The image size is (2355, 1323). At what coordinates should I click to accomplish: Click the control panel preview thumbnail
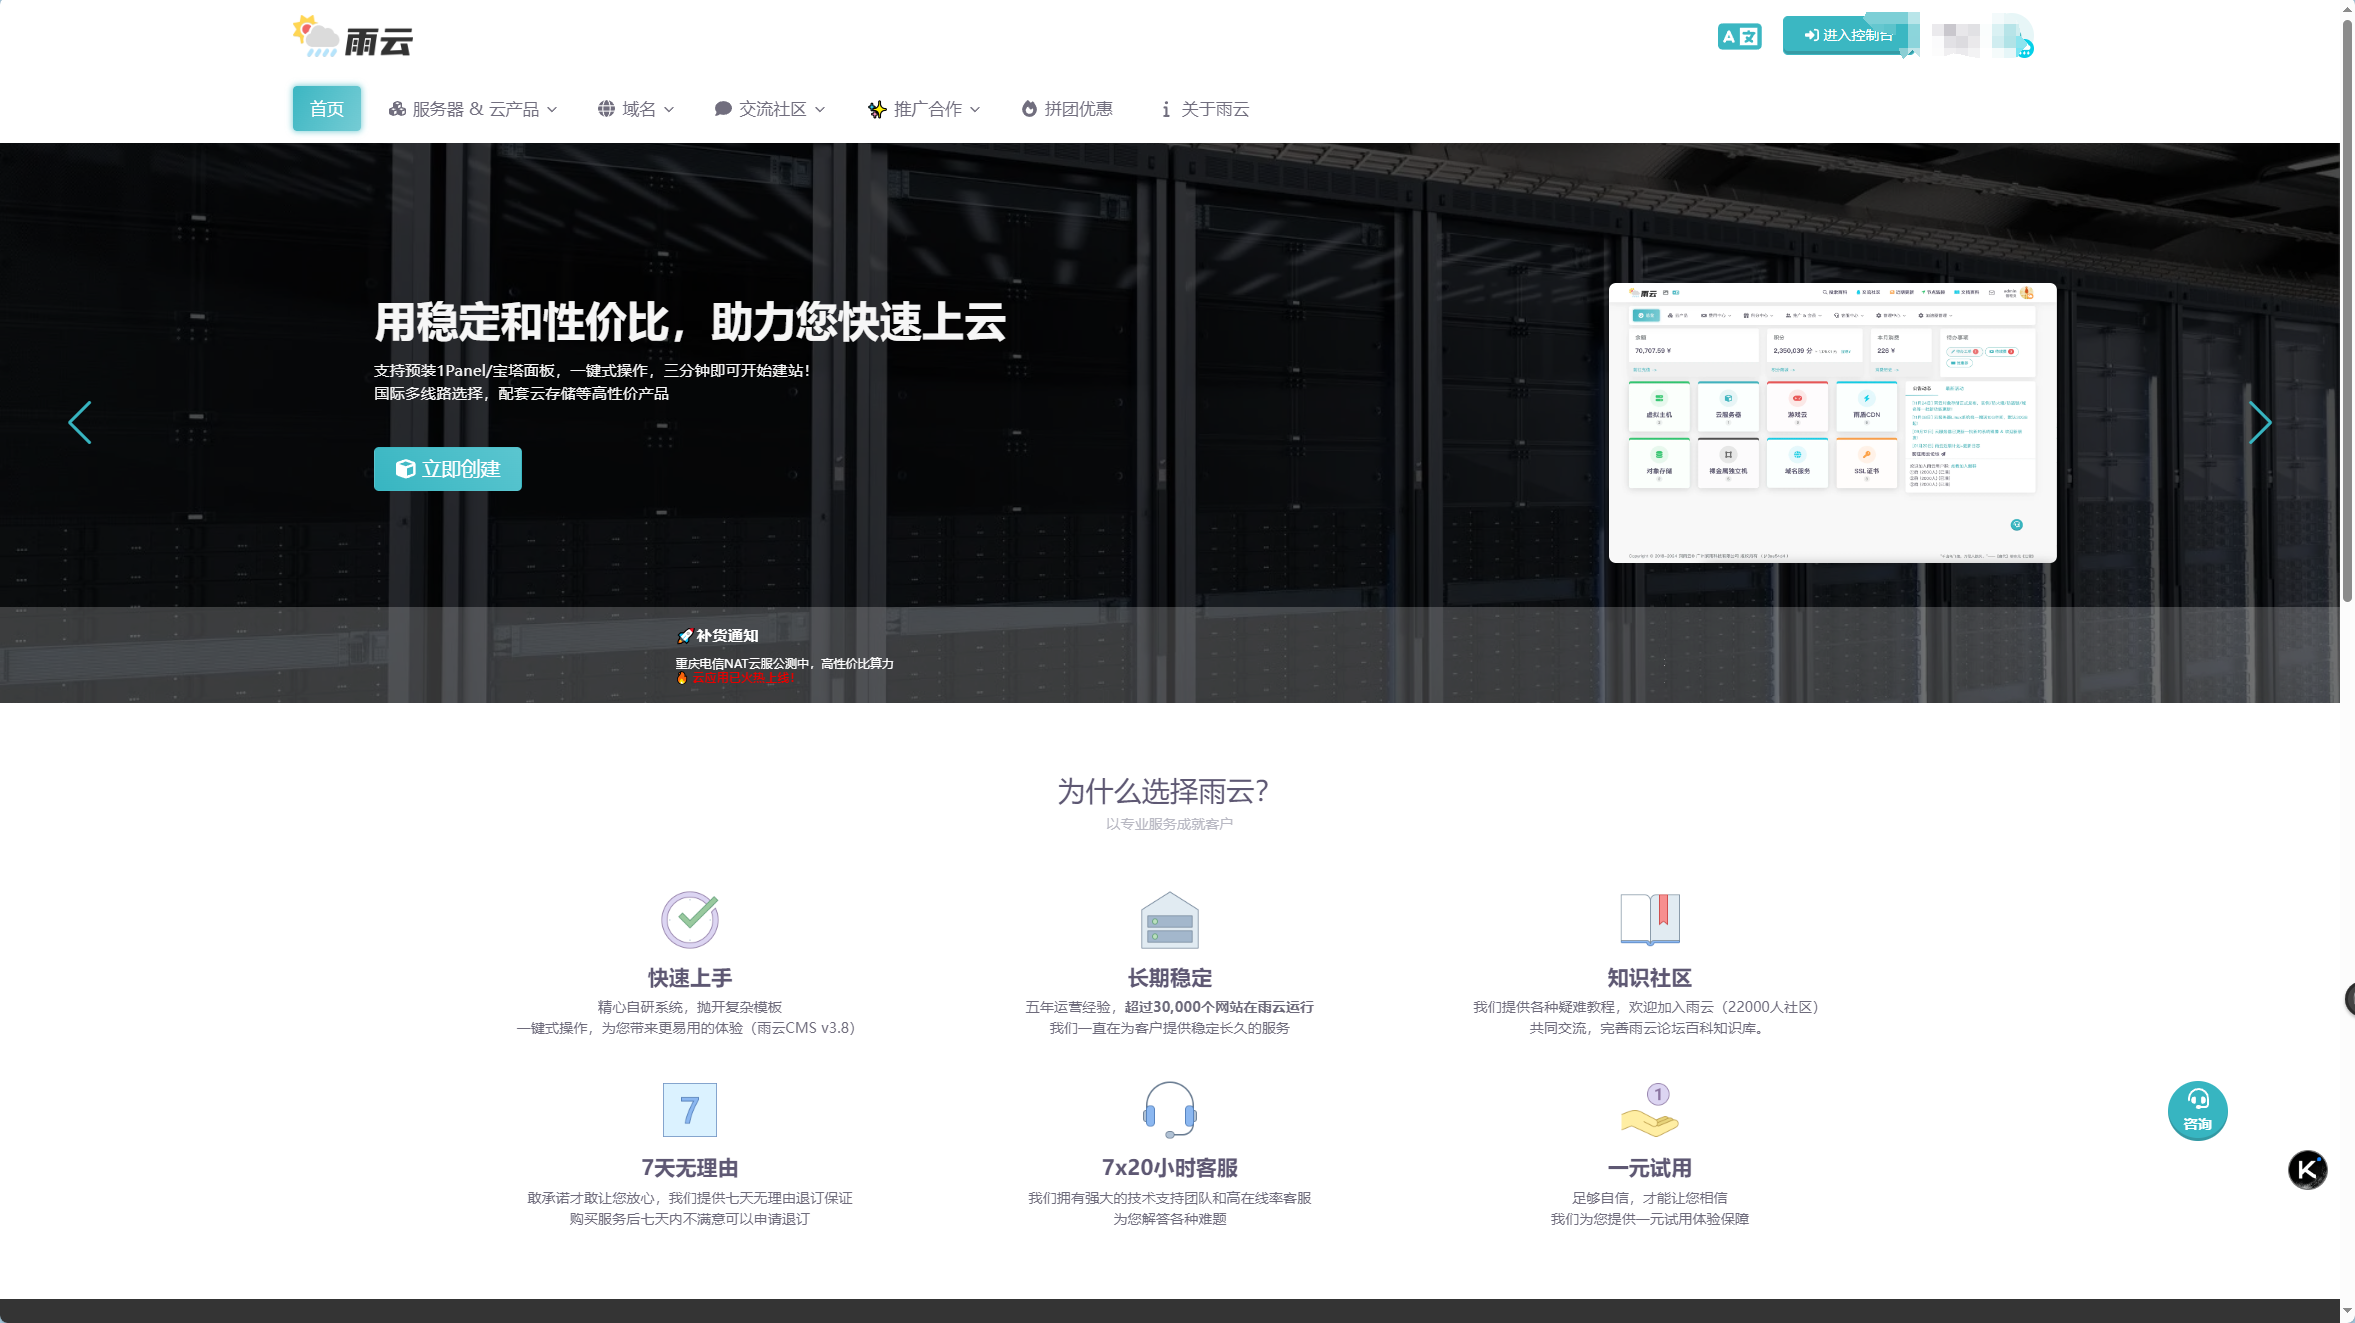(x=1832, y=423)
